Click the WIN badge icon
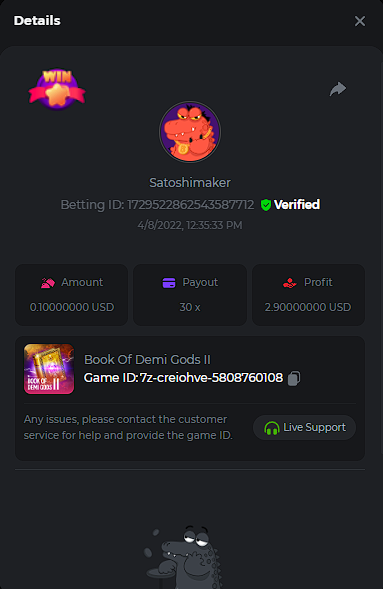This screenshot has width=383, height=589. pyautogui.click(x=57, y=89)
